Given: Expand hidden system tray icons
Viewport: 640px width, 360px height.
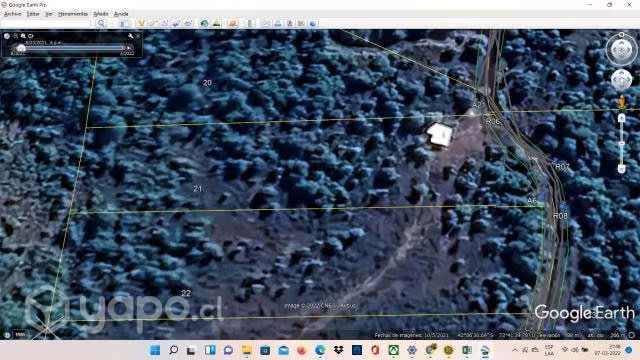Looking at the screenshot, I should point(515,350).
